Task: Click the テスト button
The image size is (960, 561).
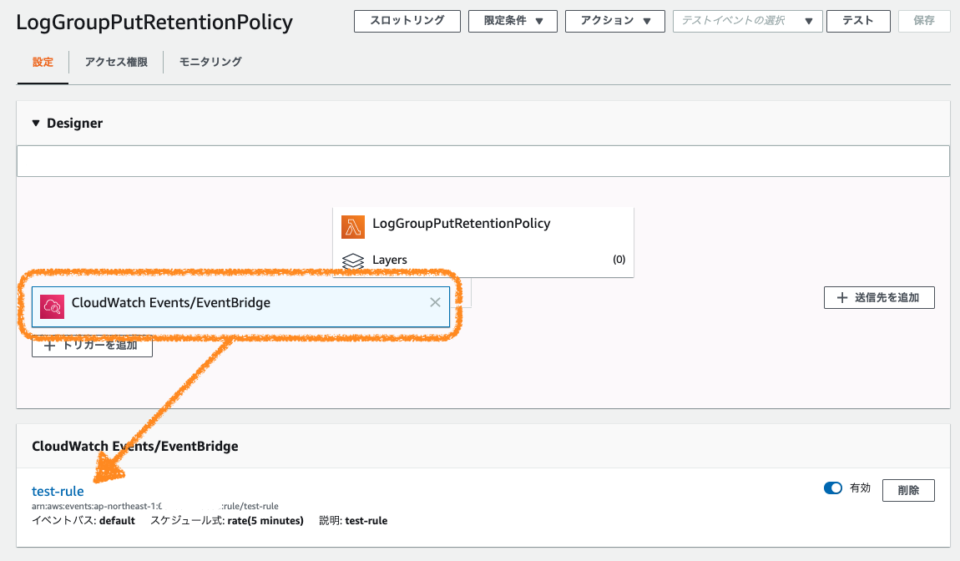Action: pyautogui.click(x=858, y=21)
